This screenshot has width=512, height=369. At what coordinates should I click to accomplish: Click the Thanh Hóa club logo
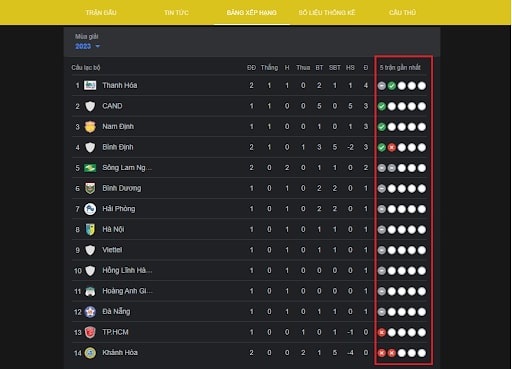[90, 85]
